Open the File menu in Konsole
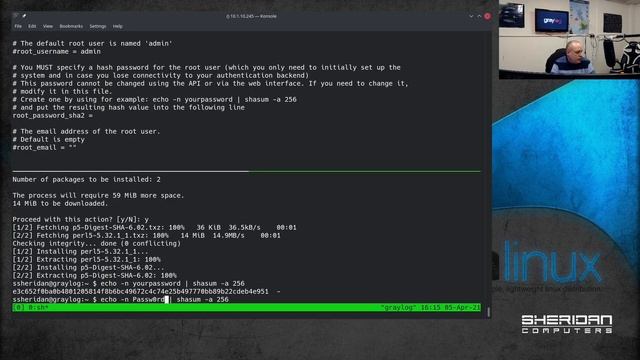 [18, 26]
